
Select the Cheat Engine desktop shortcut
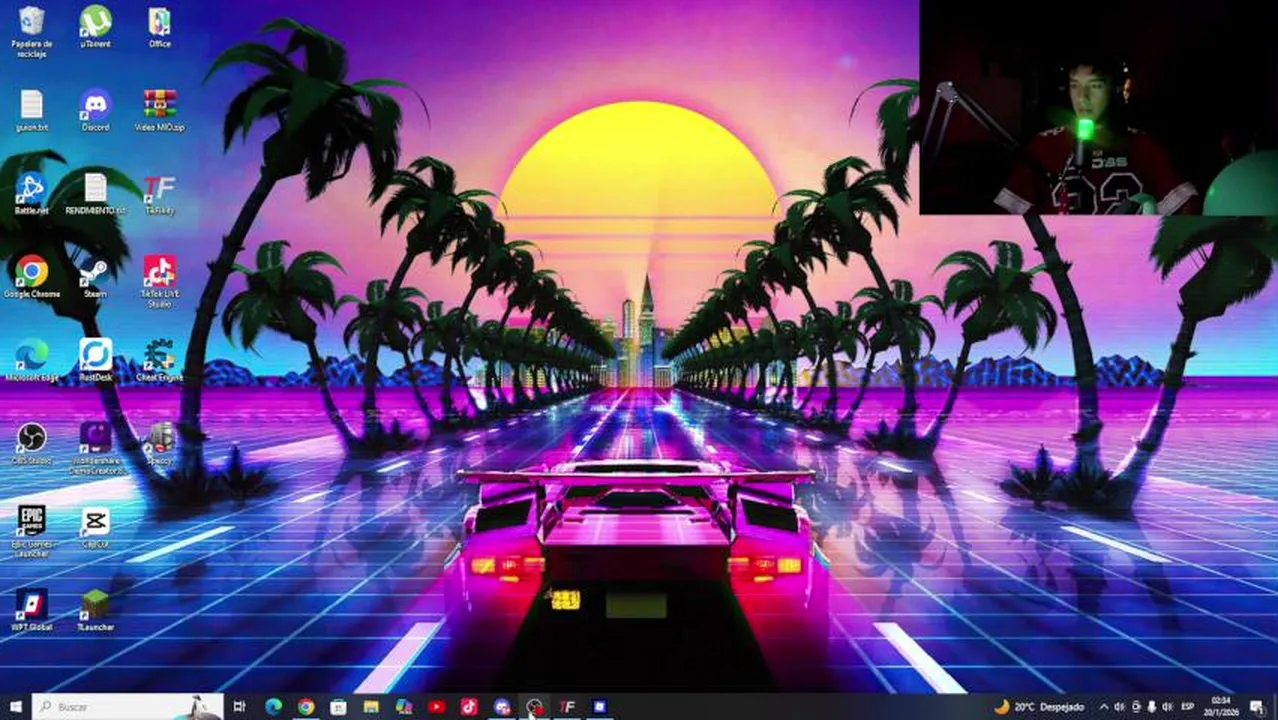point(160,361)
